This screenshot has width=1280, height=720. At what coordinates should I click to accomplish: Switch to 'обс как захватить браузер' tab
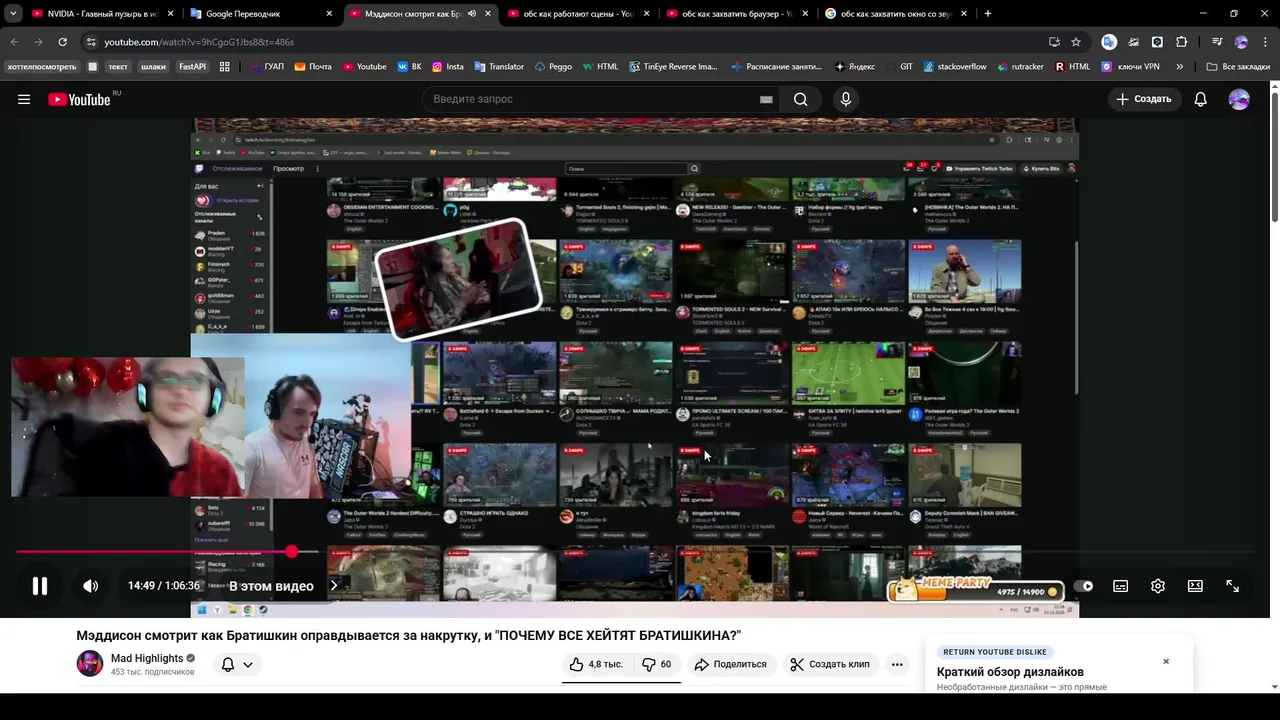pyautogui.click(x=737, y=14)
